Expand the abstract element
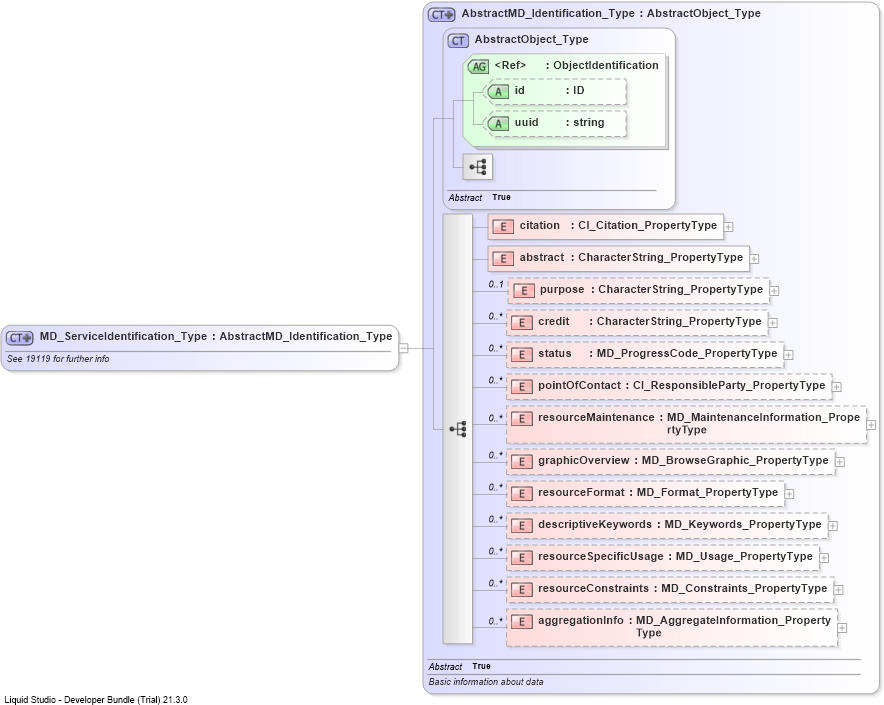Screen dimensions: 884x705 (754, 259)
